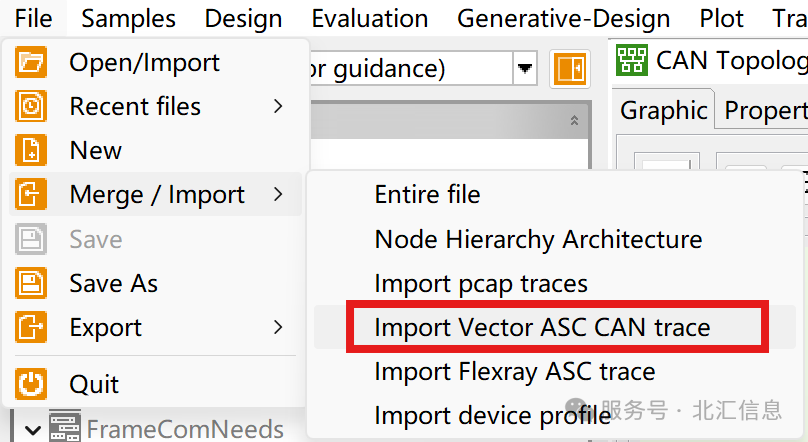The image size is (808, 442).
Task: Open the Evaluation menu
Action: tap(370, 19)
